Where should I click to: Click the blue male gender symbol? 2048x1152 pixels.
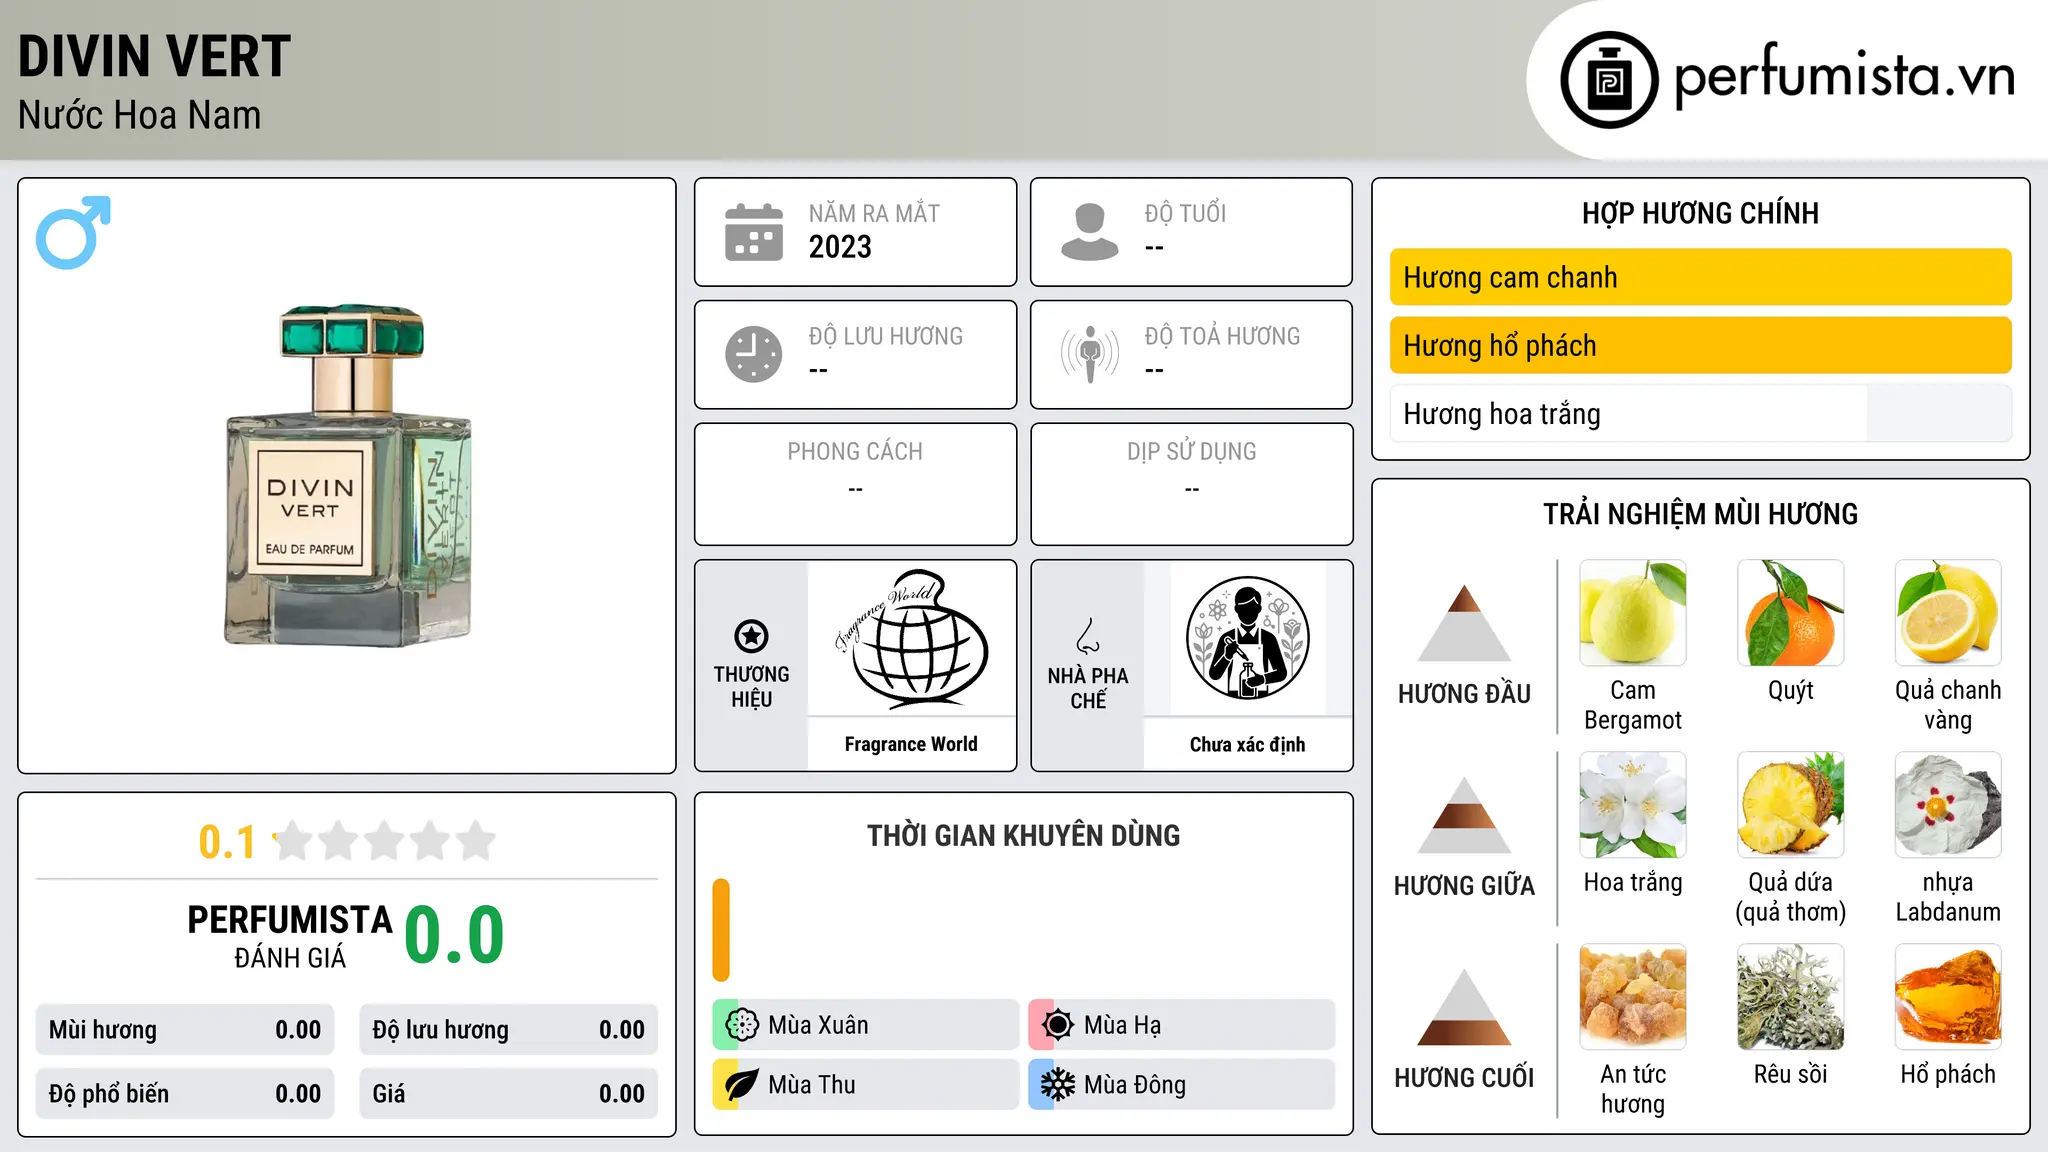(73, 232)
